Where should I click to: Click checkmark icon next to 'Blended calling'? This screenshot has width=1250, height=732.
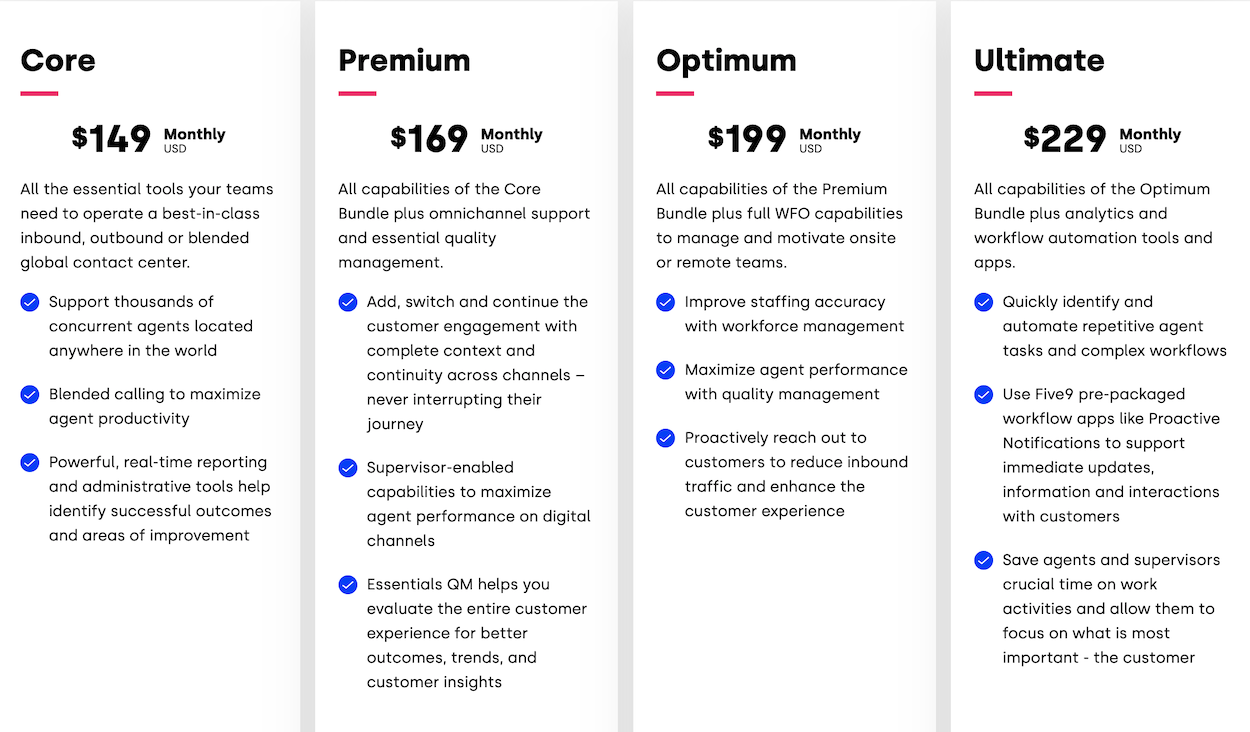coord(30,394)
